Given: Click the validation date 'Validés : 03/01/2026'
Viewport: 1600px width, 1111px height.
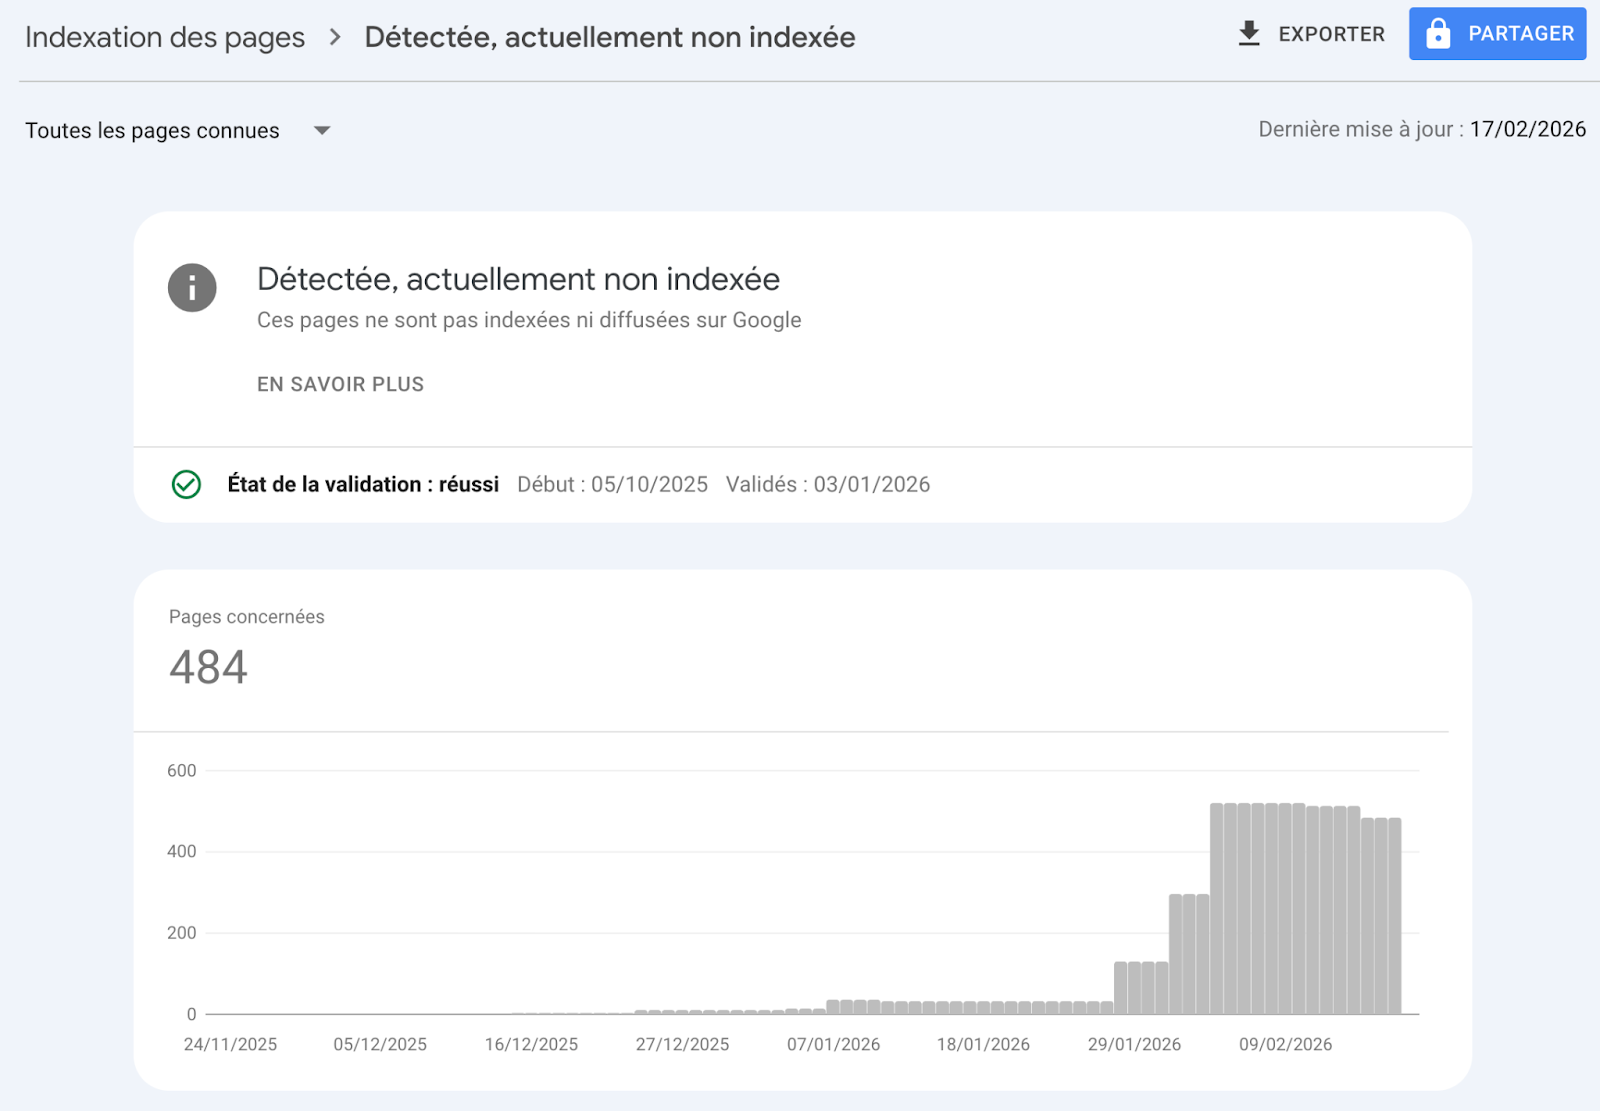Looking at the screenshot, I should (827, 485).
